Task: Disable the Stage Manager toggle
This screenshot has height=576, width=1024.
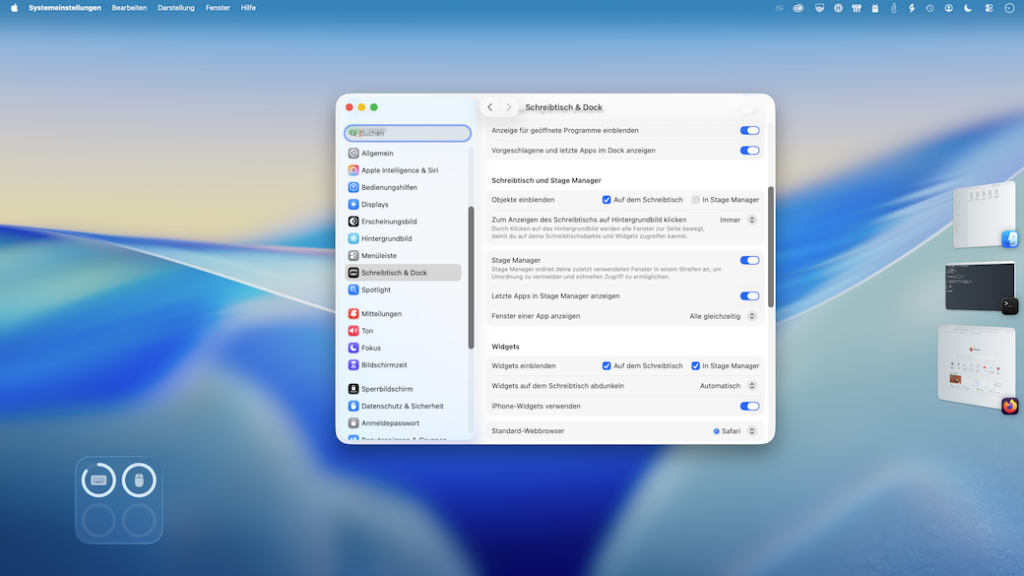Action: pos(750,259)
